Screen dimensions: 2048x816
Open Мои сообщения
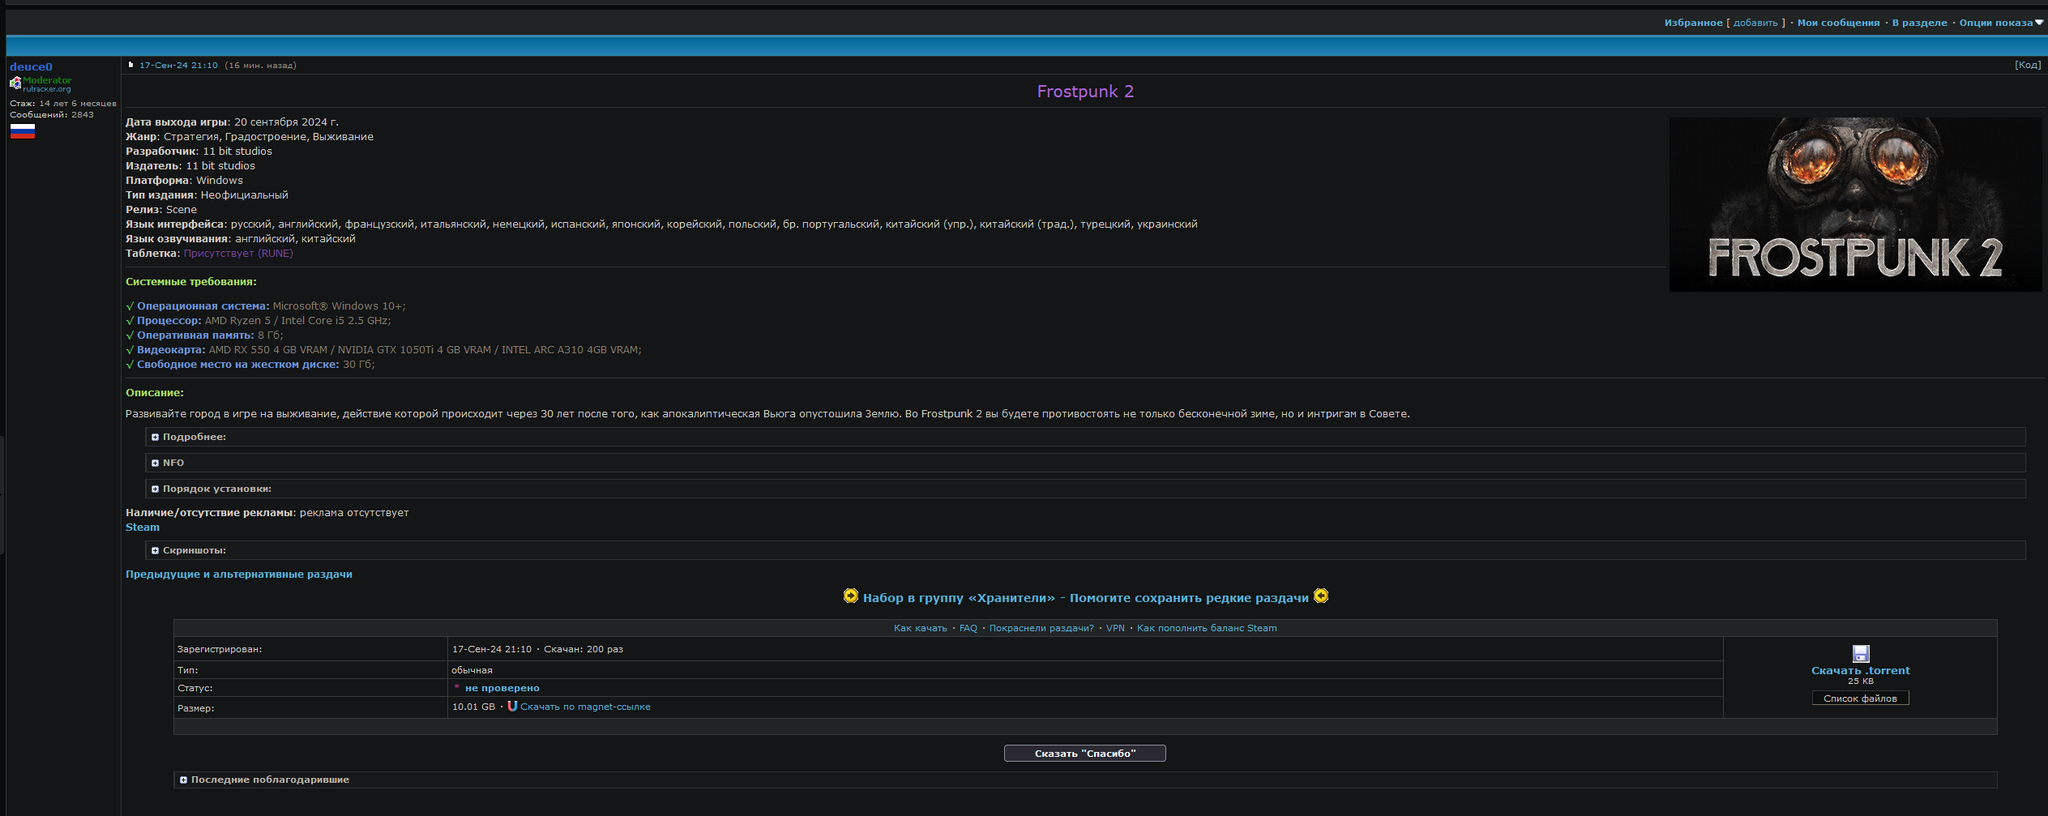coord(1838,23)
